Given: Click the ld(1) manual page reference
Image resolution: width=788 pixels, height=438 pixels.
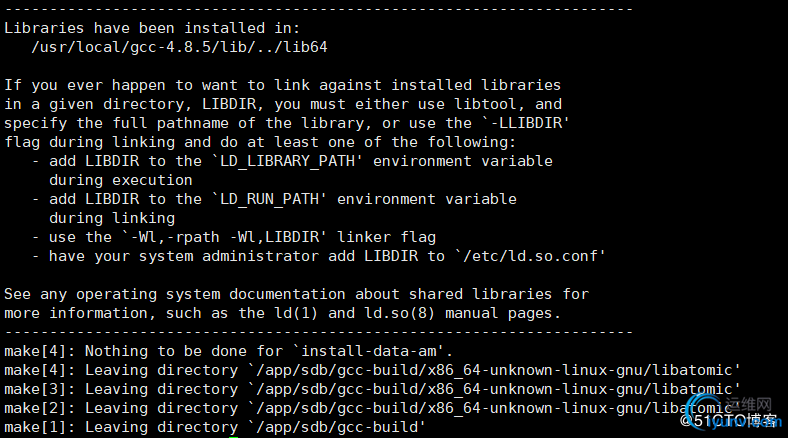Looking at the screenshot, I should click(296, 313).
